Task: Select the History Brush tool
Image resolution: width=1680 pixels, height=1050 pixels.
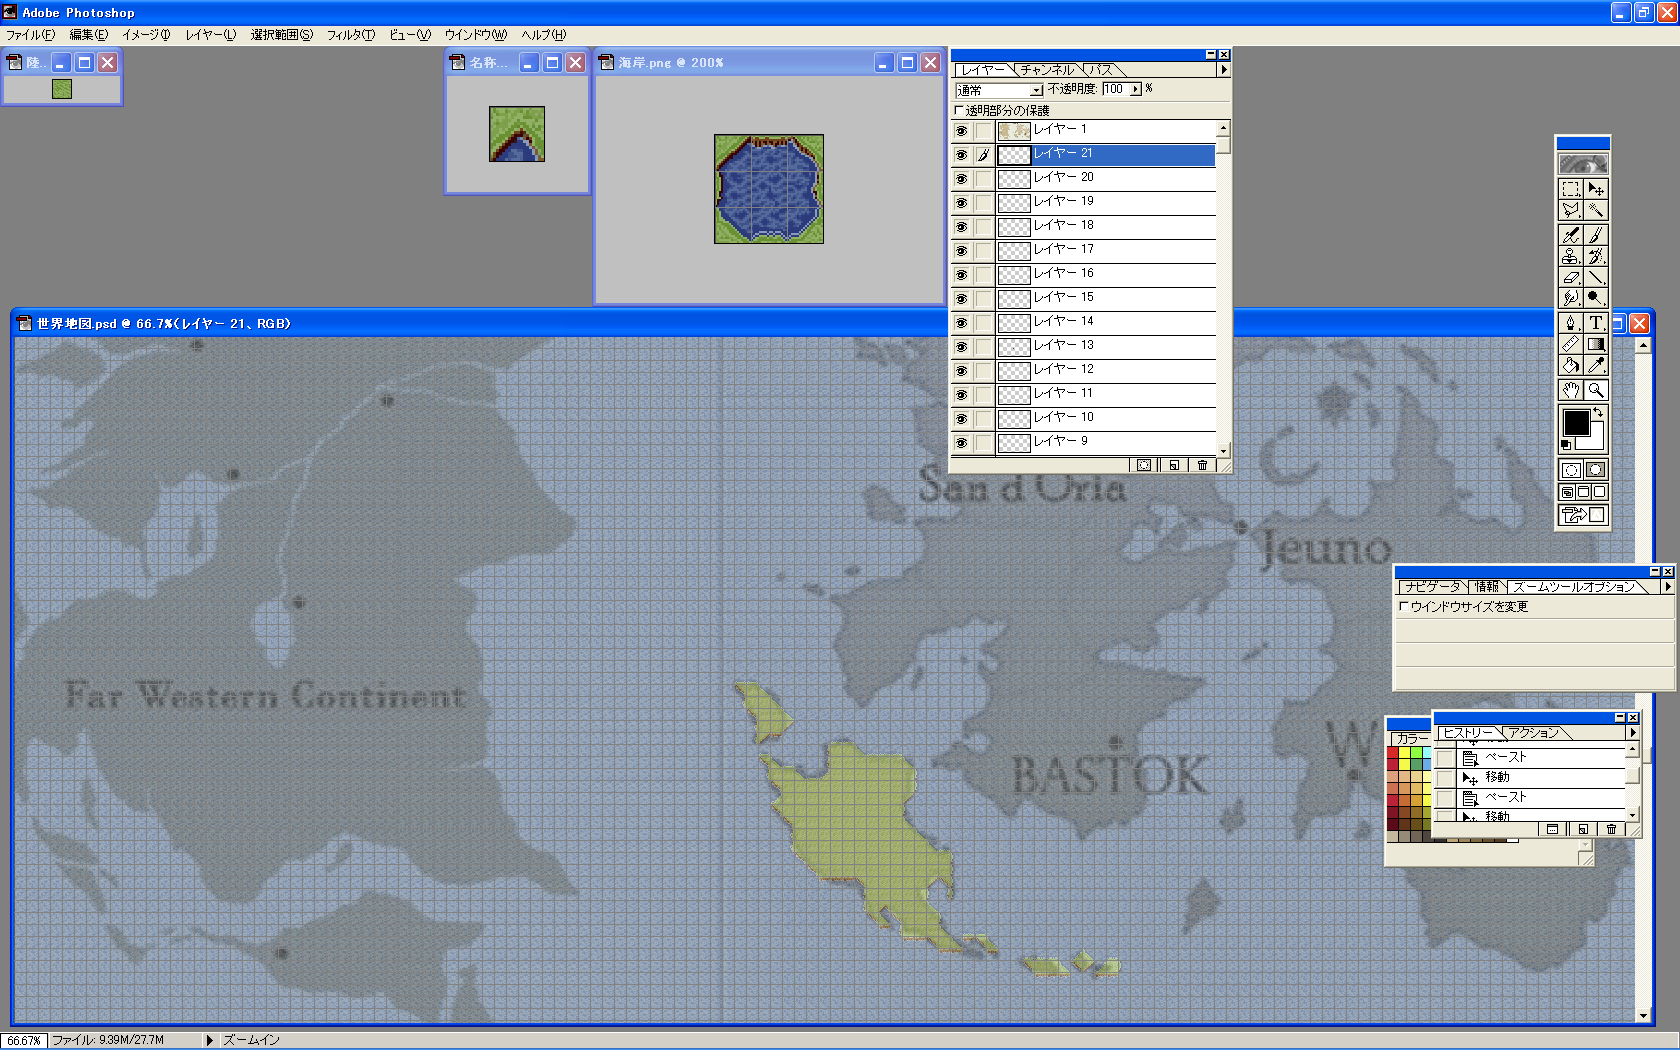Action: (1596, 256)
